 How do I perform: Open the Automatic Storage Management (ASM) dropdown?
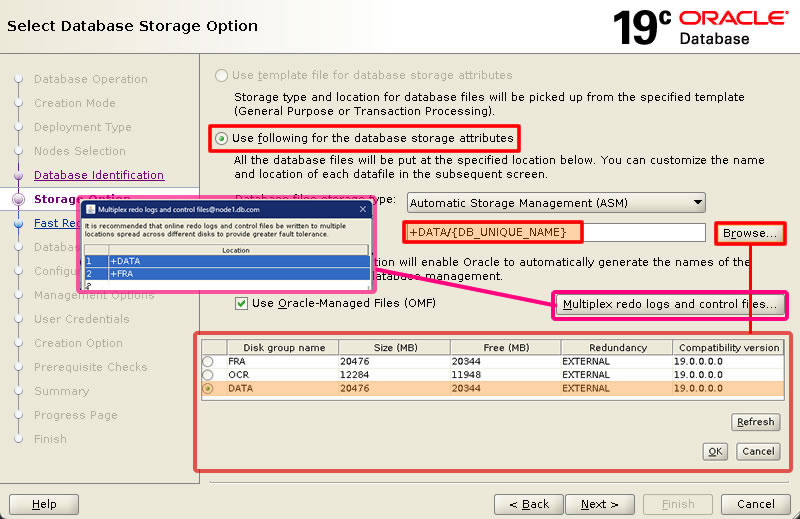tap(556, 203)
